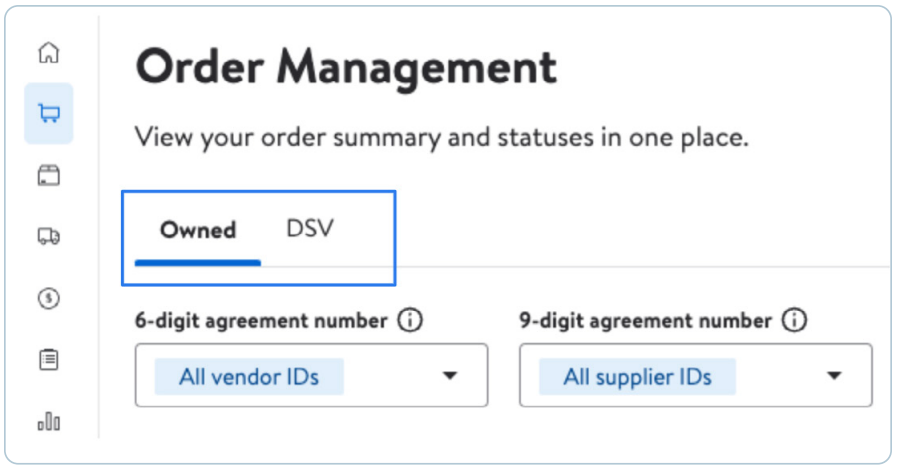Click the 9-digit agreement number label
This screenshot has height=469, width=898.
[645, 321]
